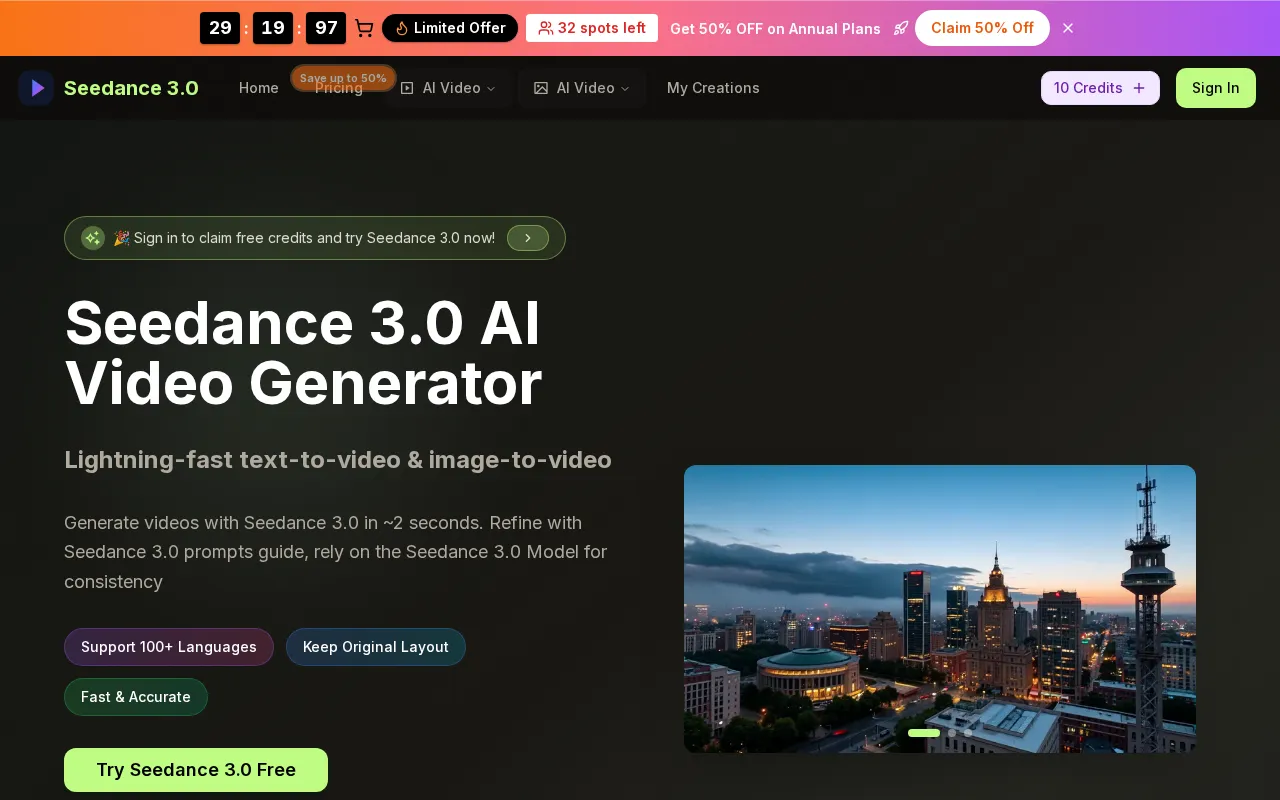Click 'Get 50% OFF on Annual Plans' text
This screenshot has width=1280, height=800.
[775, 28]
